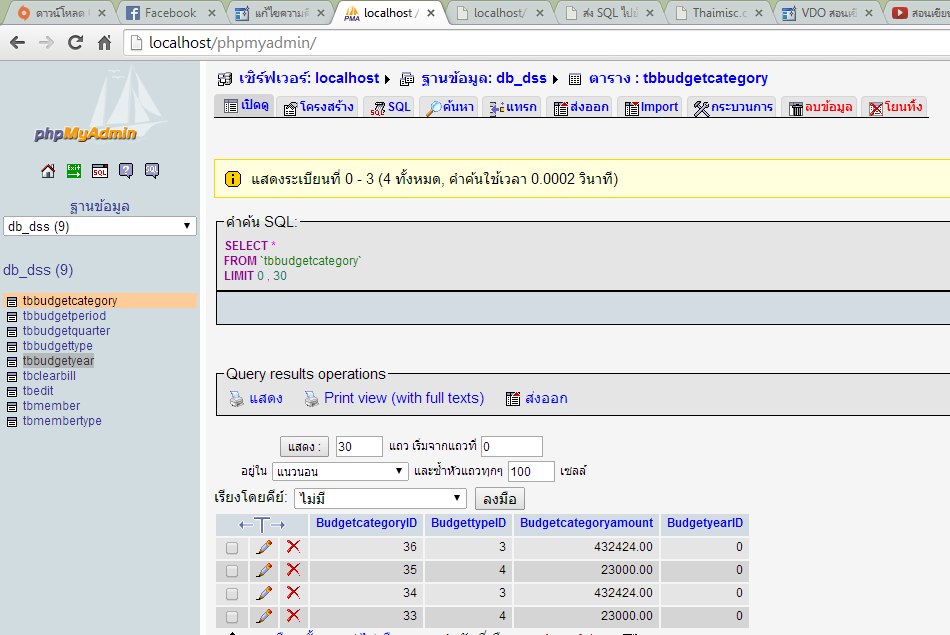This screenshot has width=950, height=635.
Task: Edit row 33 with pencil icon
Action: 264,616
